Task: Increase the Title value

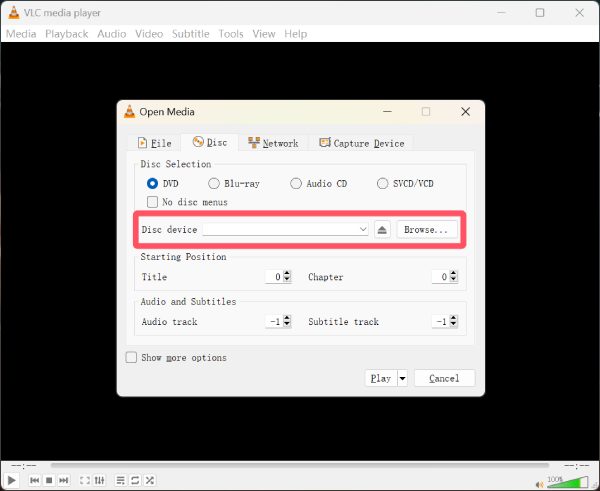Action: click(287, 273)
